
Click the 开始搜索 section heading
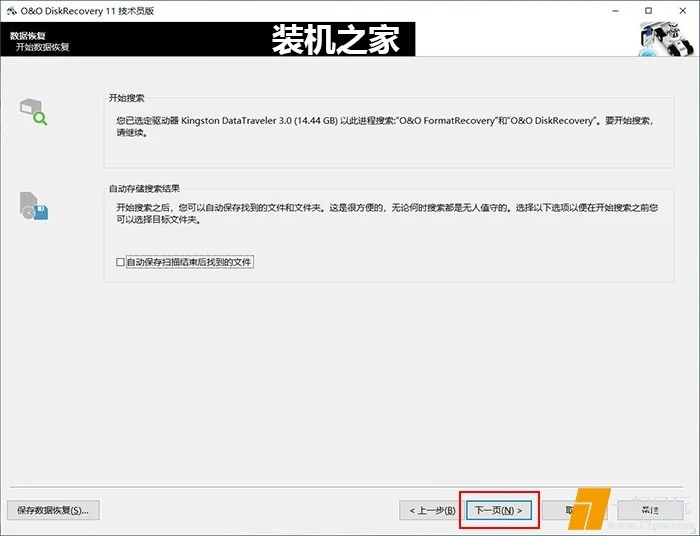point(127,98)
